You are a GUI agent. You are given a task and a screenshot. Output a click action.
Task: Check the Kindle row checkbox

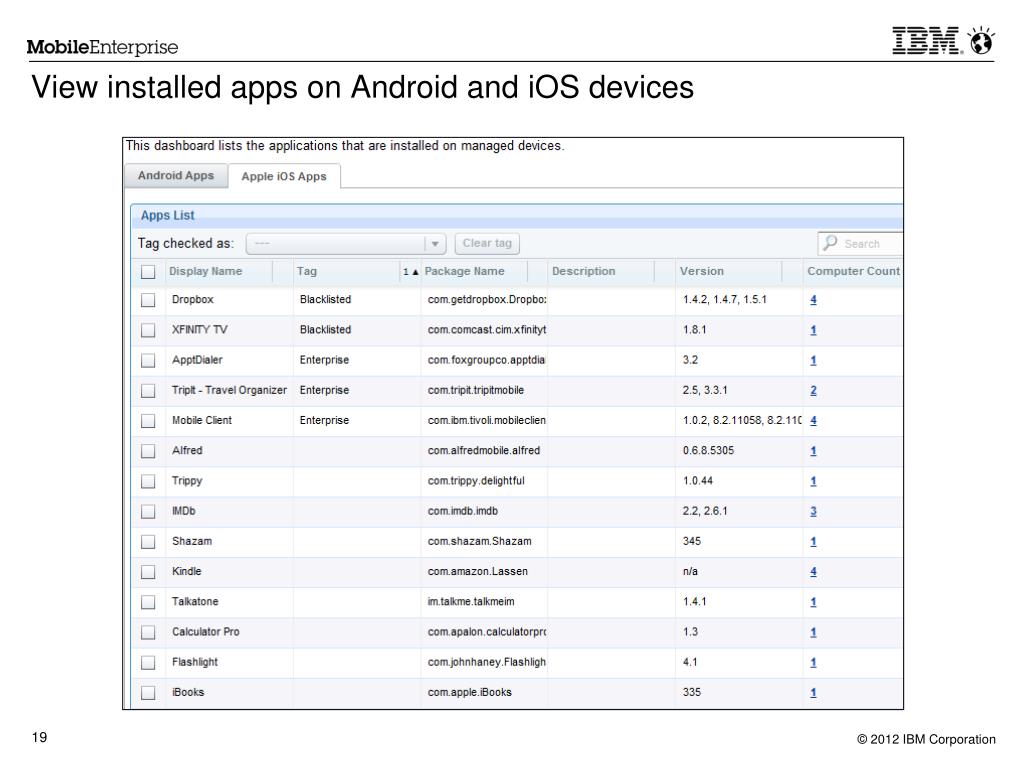148,572
